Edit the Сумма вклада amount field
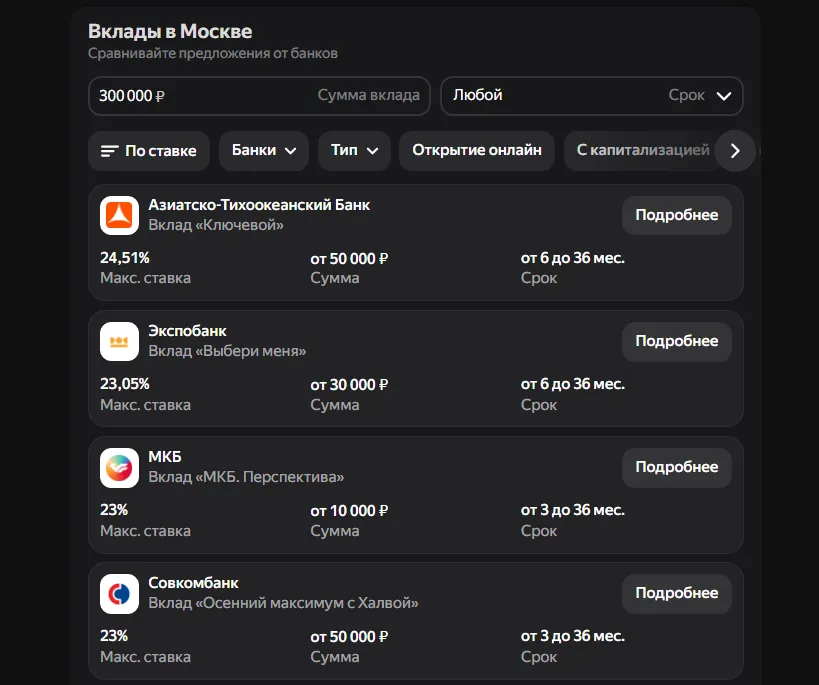Image resolution: width=819 pixels, height=685 pixels. [259, 96]
